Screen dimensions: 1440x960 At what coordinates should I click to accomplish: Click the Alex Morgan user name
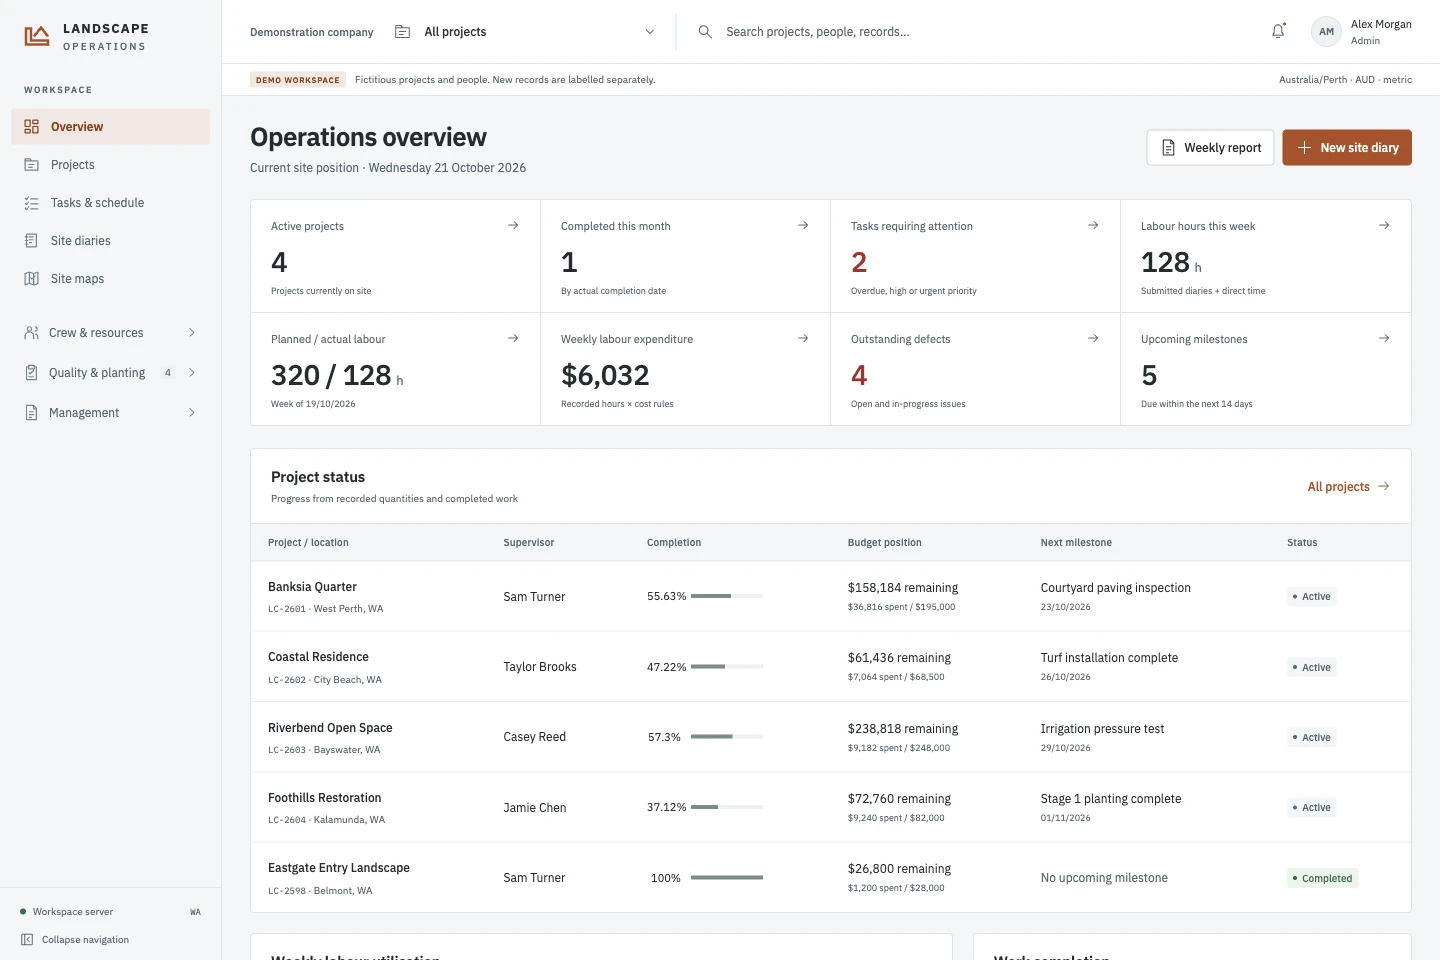[x=1381, y=24]
